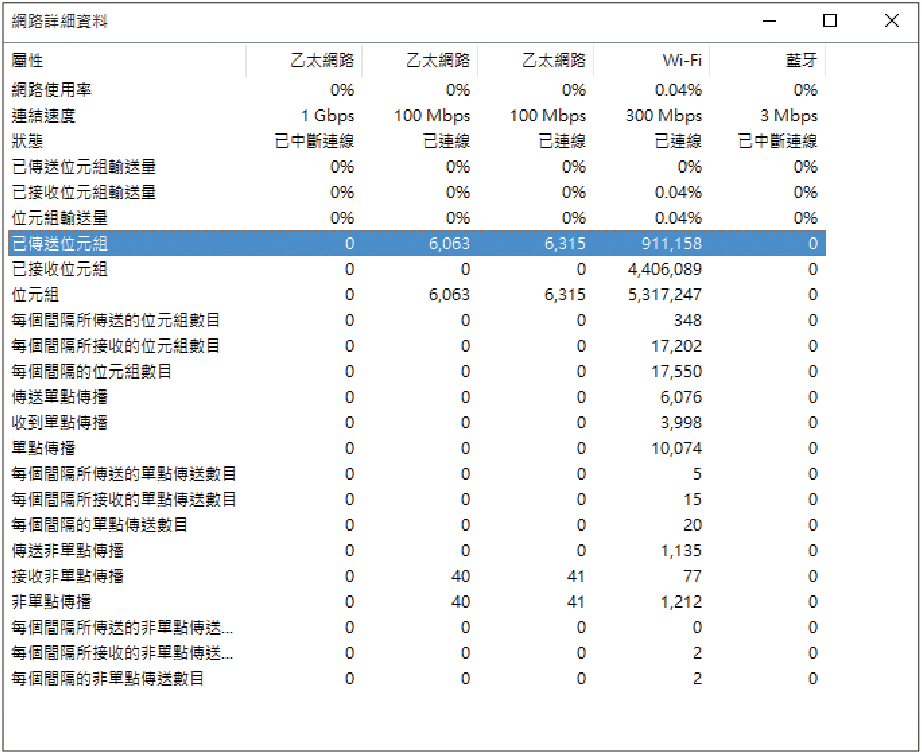
Task: Select the 每個間隔的位元組數目 row label
Action: 91,372
